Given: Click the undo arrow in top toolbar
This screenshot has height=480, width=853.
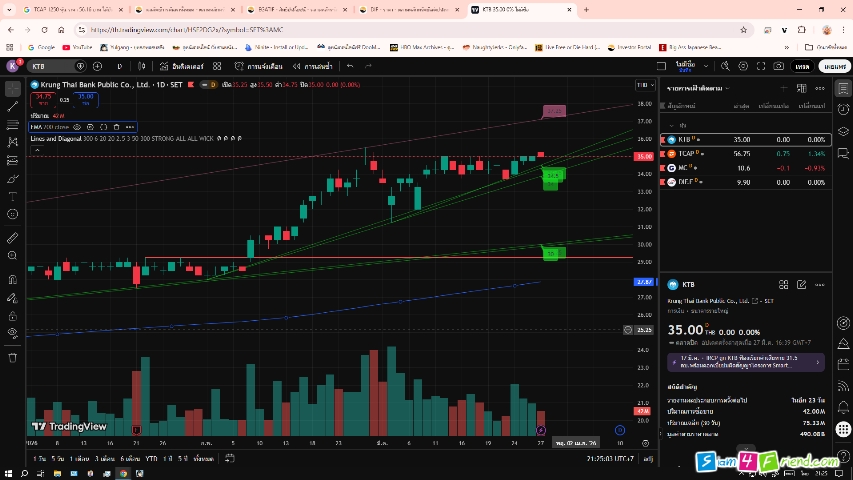Looking at the screenshot, I should (350, 66).
